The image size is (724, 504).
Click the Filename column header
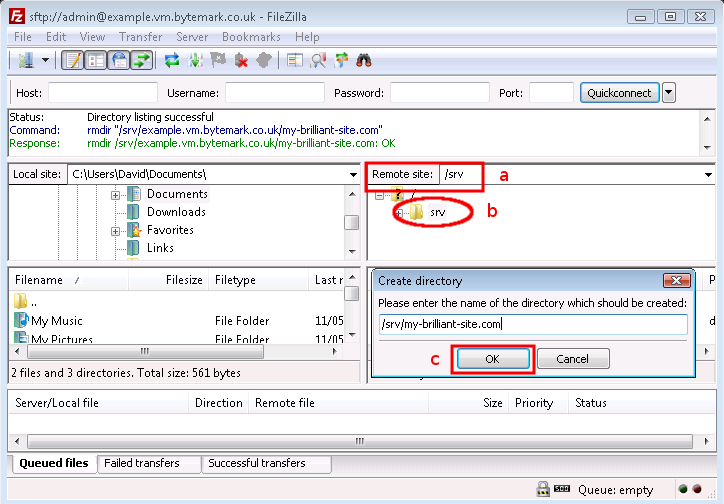(x=68, y=280)
